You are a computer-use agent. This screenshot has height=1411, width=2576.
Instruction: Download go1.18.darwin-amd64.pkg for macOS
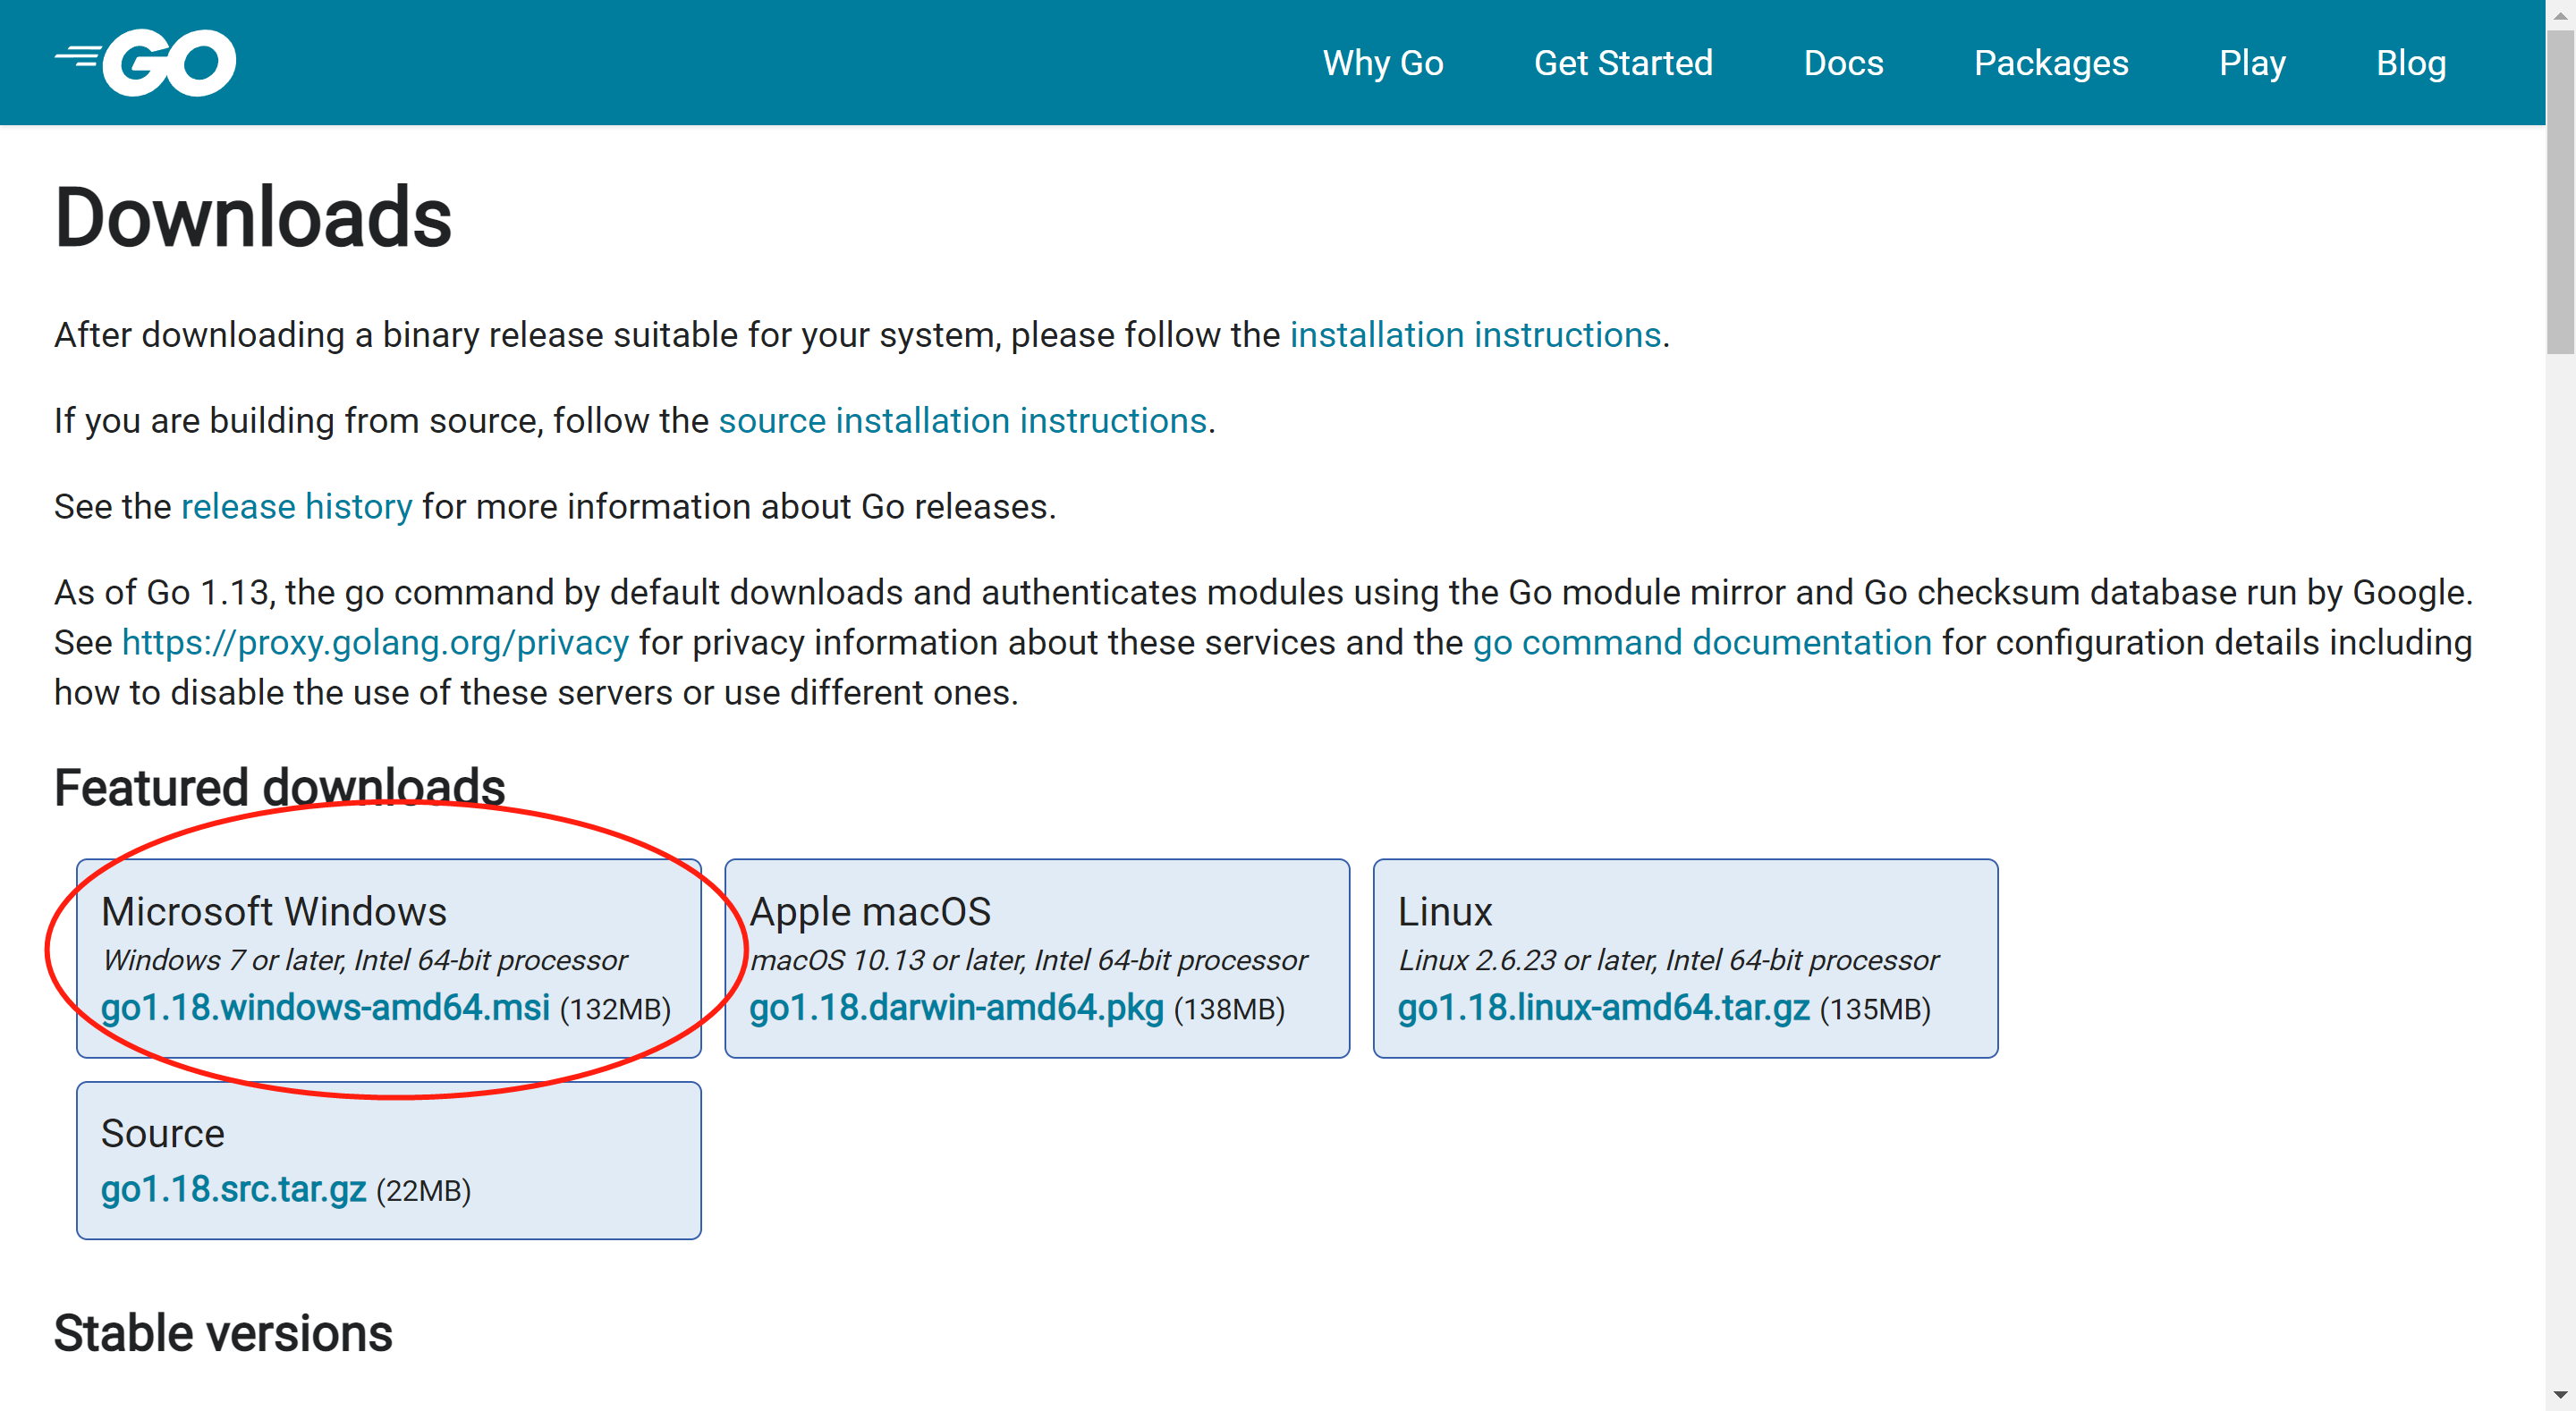(956, 1008)
